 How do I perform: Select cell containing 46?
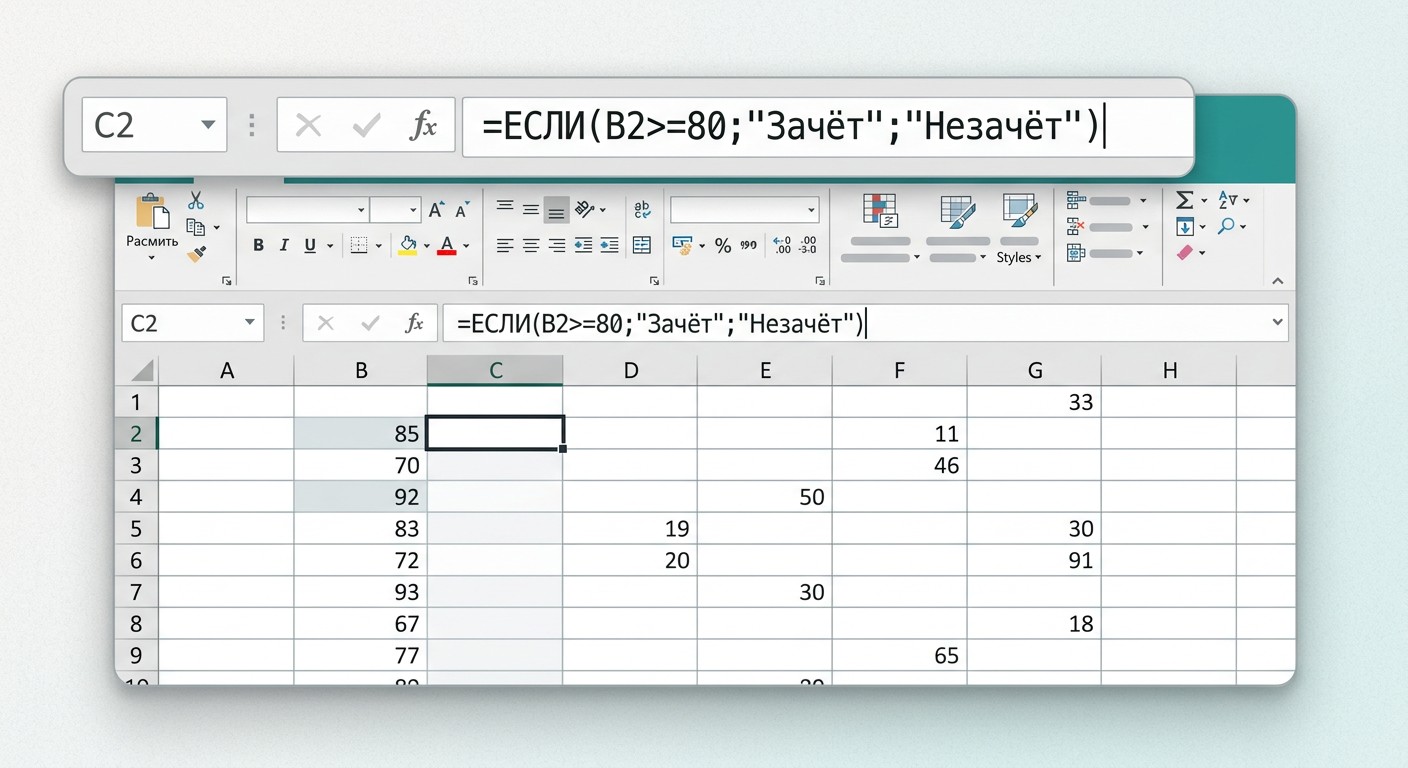click(x=899, y=465)
